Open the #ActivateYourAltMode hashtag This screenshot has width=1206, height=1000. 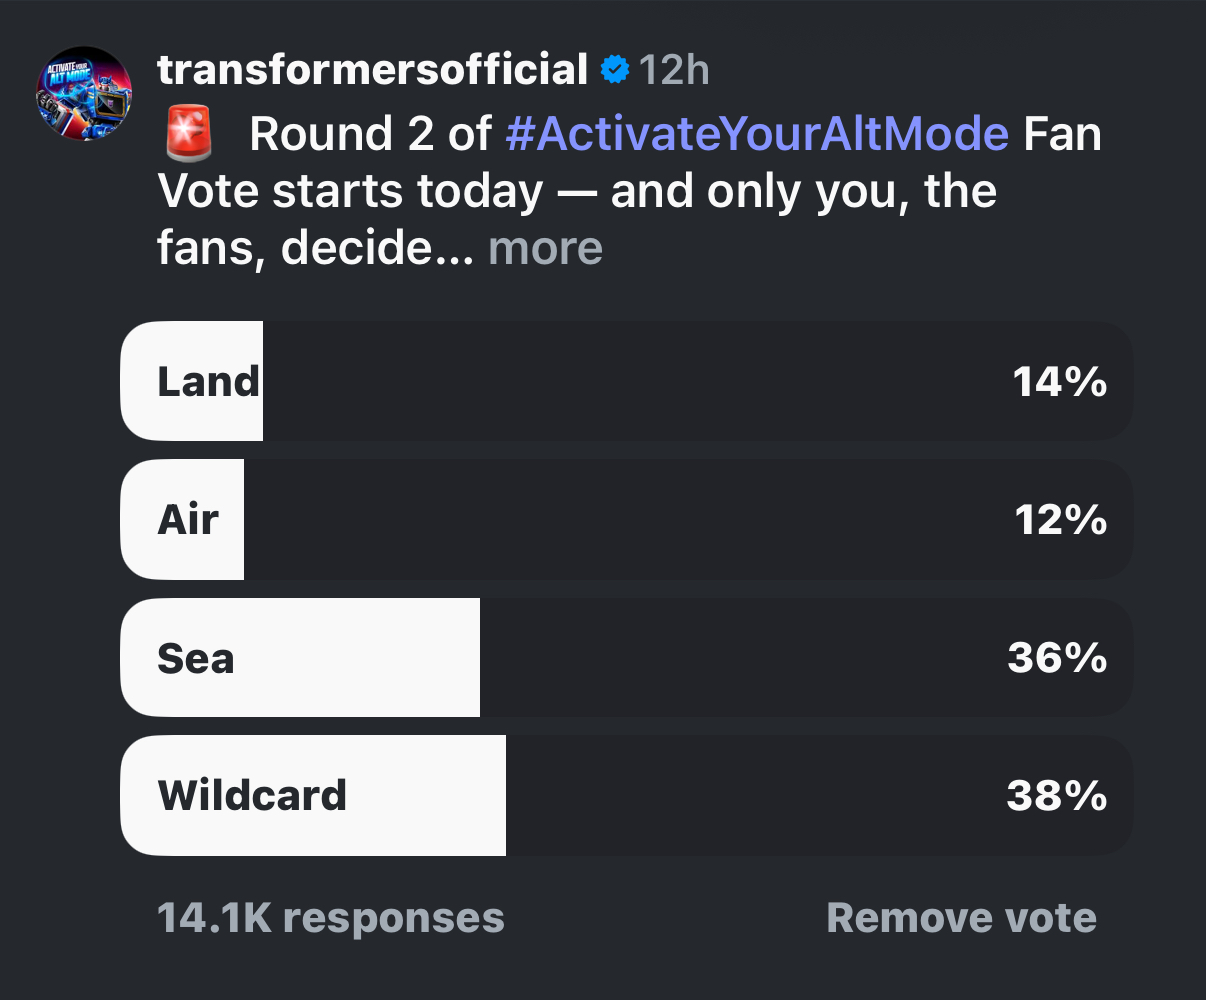757,133
